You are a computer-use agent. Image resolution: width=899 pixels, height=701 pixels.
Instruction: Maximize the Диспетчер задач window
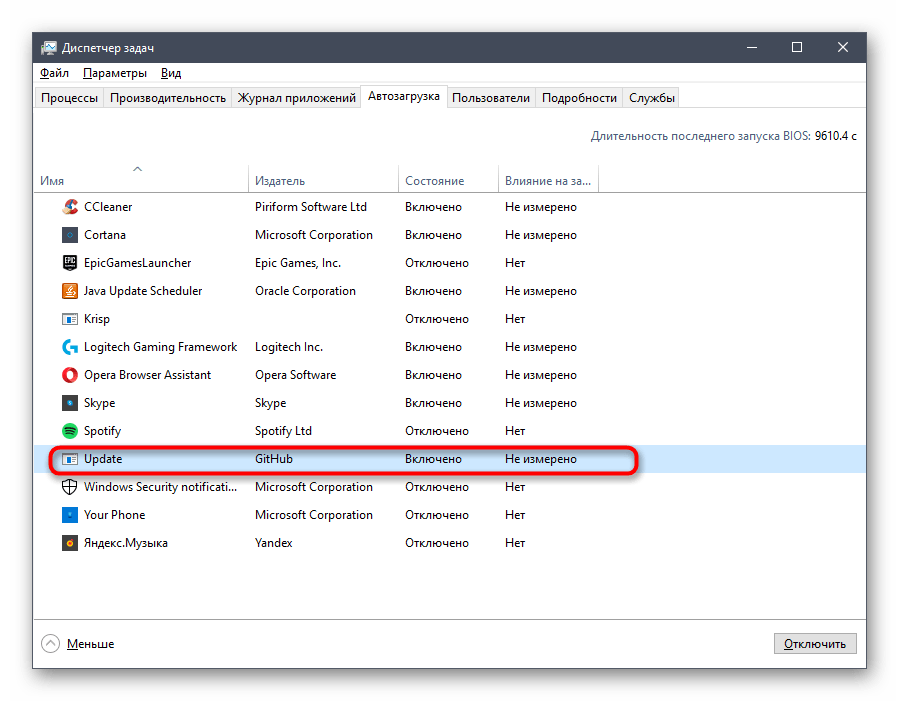(797, 48)
